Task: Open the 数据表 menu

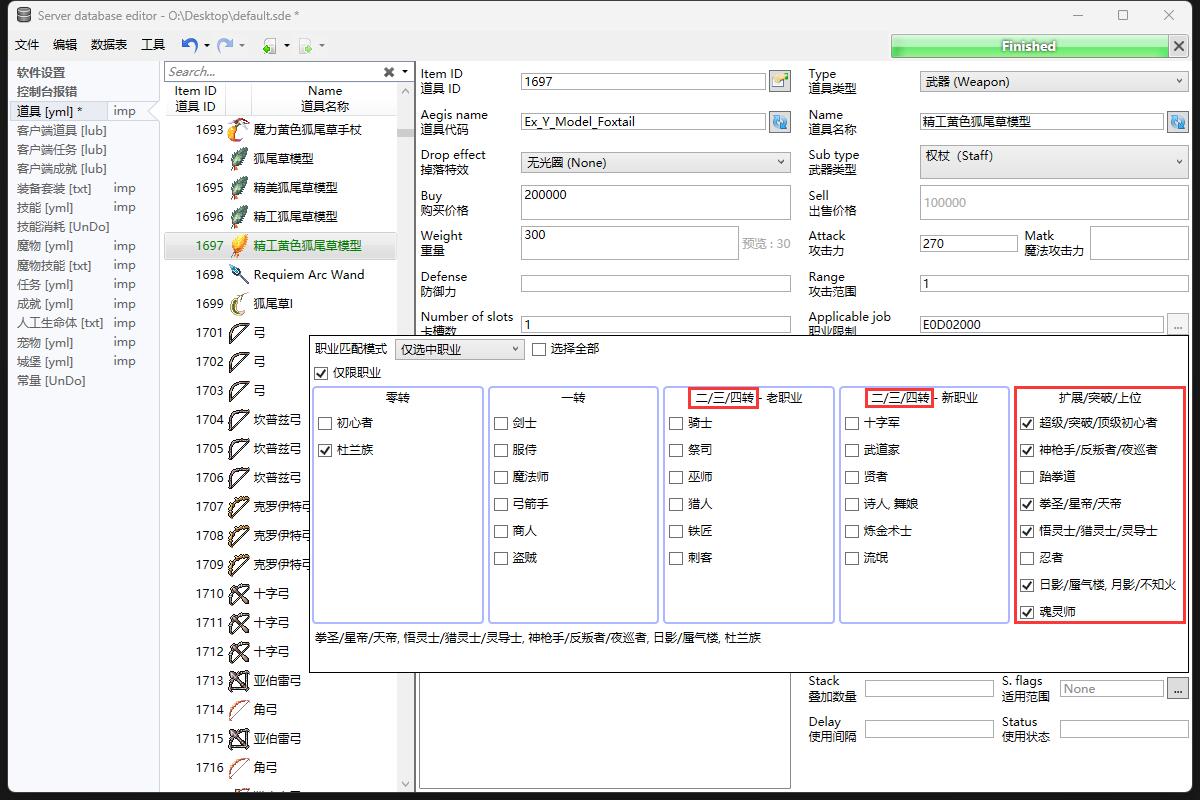Action: point(109,45)
